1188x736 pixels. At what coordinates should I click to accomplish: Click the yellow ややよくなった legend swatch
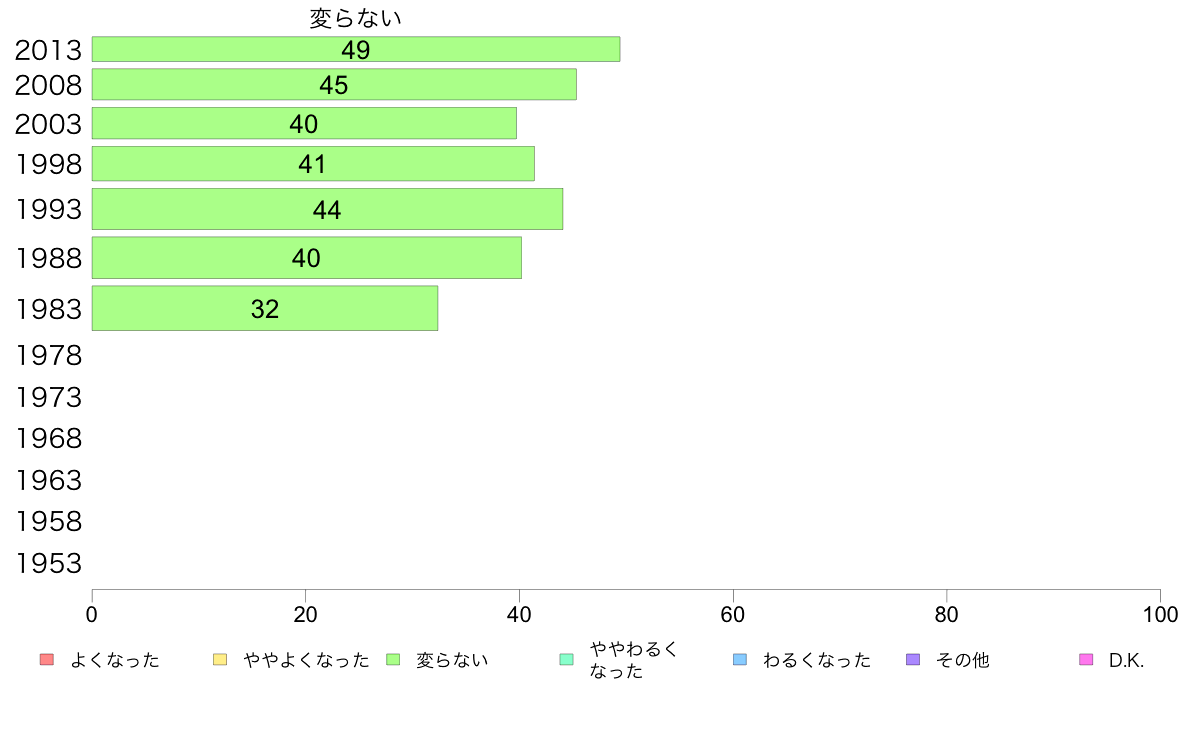coord(220,659)
